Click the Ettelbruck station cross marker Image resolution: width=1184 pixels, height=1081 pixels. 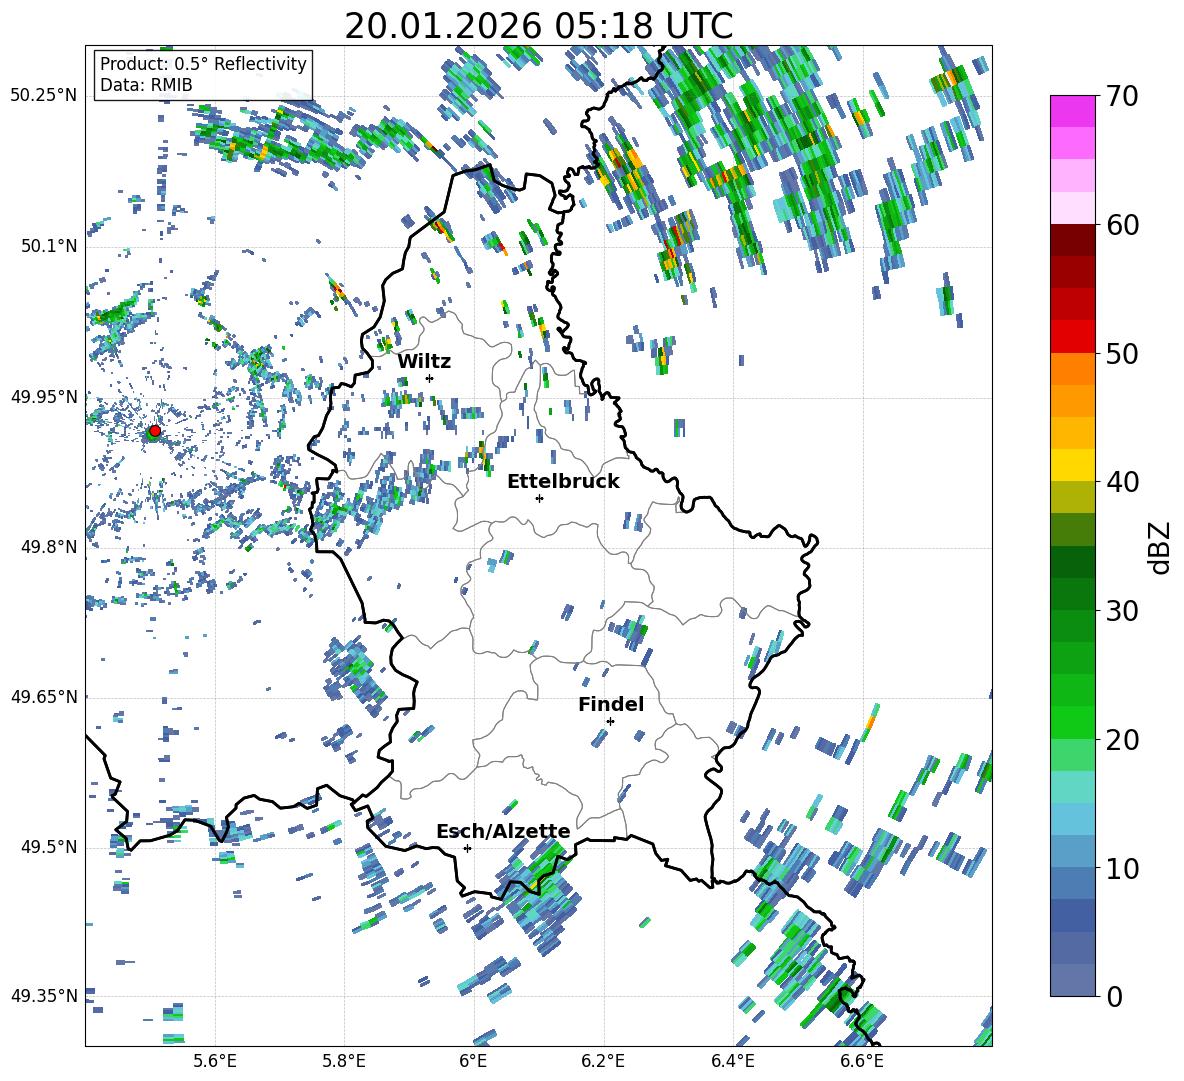tap(539, 498)
